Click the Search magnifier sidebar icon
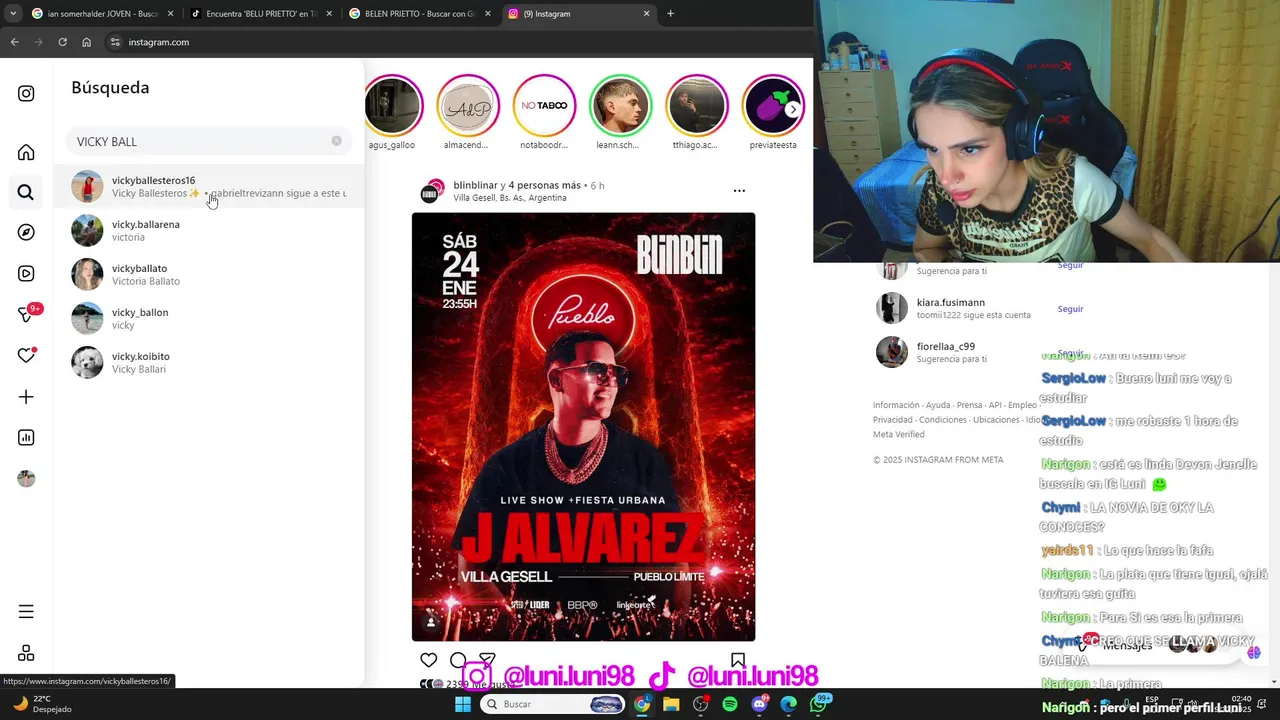Image resolution: width=1280 pixels, height=720 pixels. pyautogui.click(x=26, y=192)
